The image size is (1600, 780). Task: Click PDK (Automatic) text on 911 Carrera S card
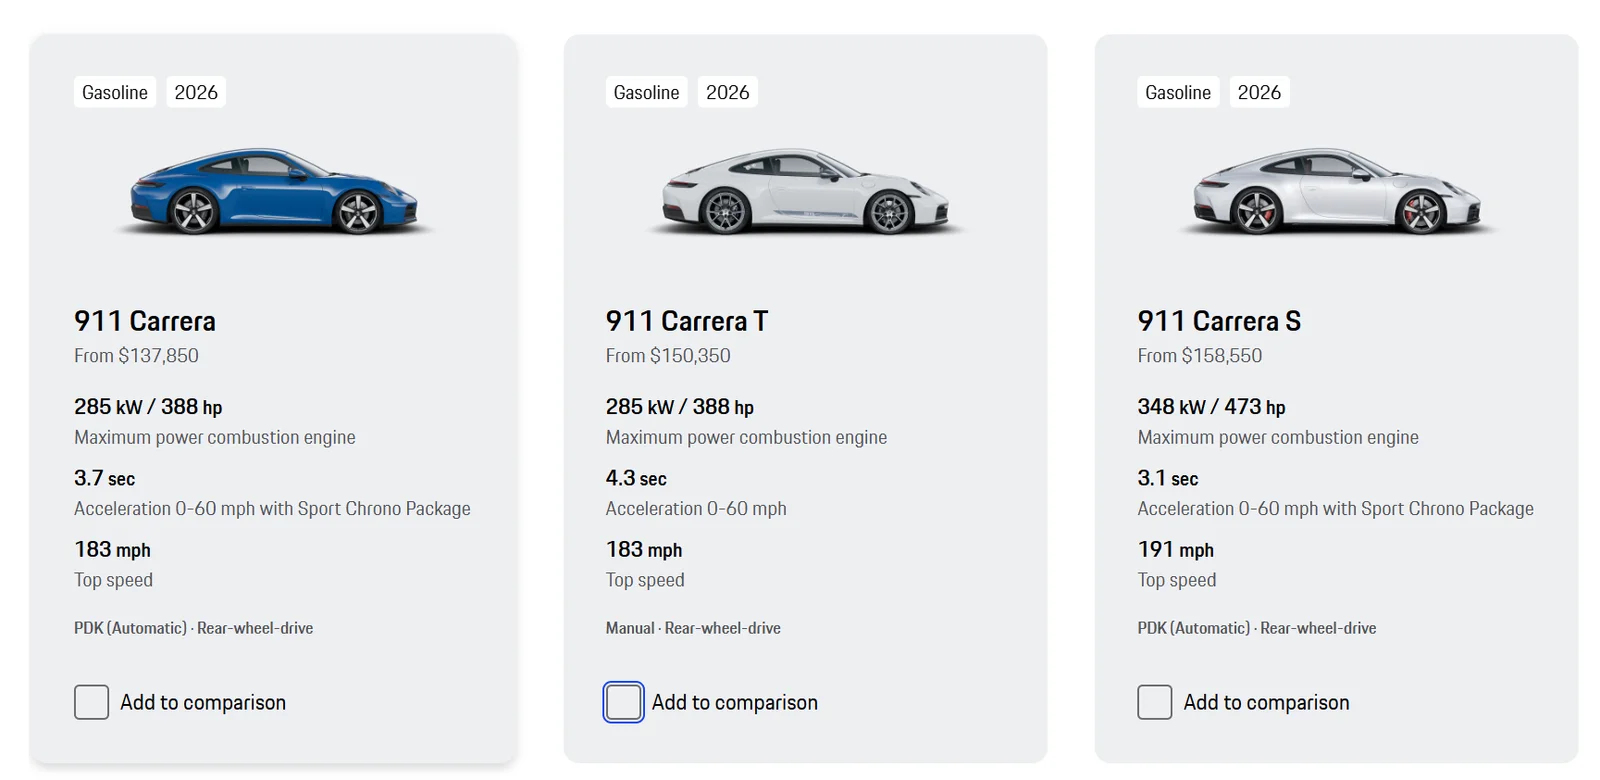[x=1194, y=628]
